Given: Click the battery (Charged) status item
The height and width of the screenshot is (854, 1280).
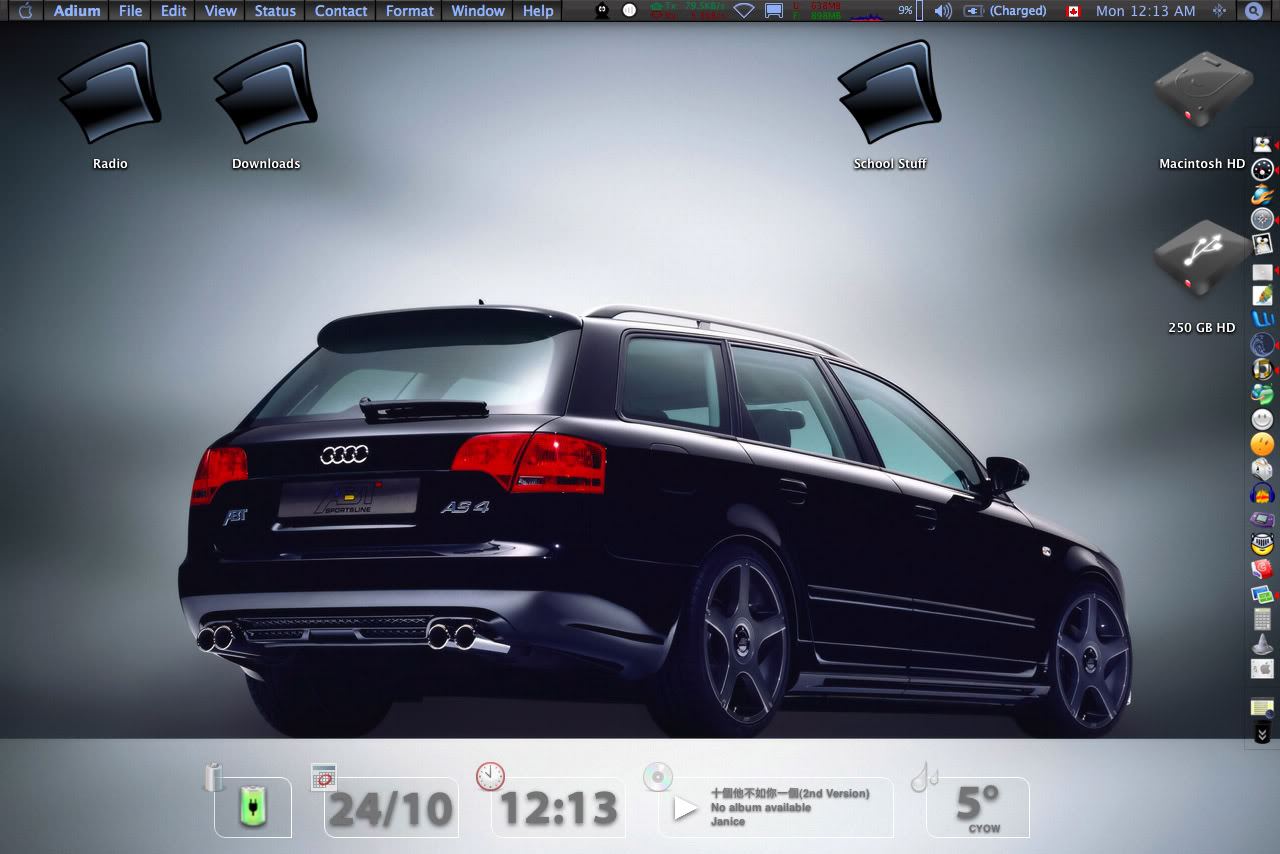Looking at the screenshot, I should click(1006, 11).
